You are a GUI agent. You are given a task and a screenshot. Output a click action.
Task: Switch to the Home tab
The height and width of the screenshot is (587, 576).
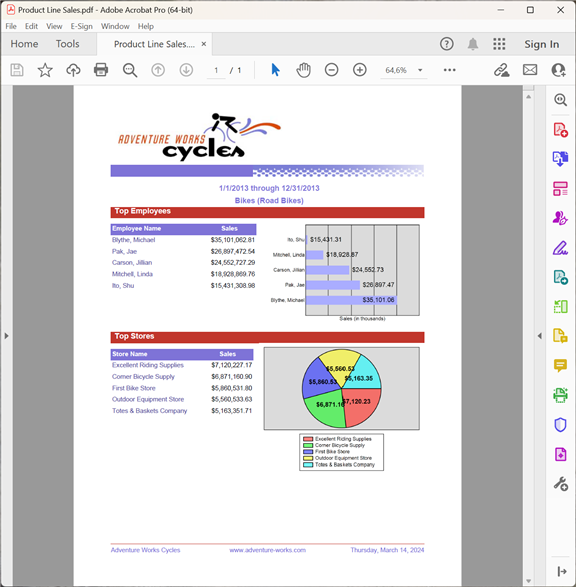(24, 44)
